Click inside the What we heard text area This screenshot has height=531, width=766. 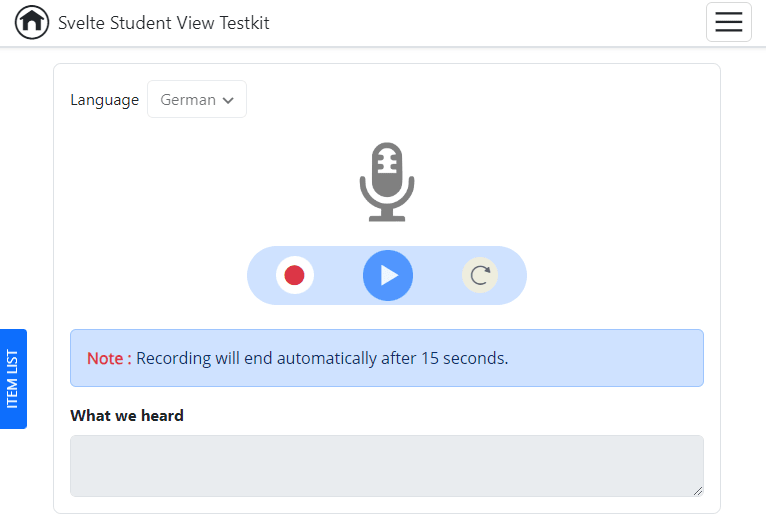click(x=386, y=465)
